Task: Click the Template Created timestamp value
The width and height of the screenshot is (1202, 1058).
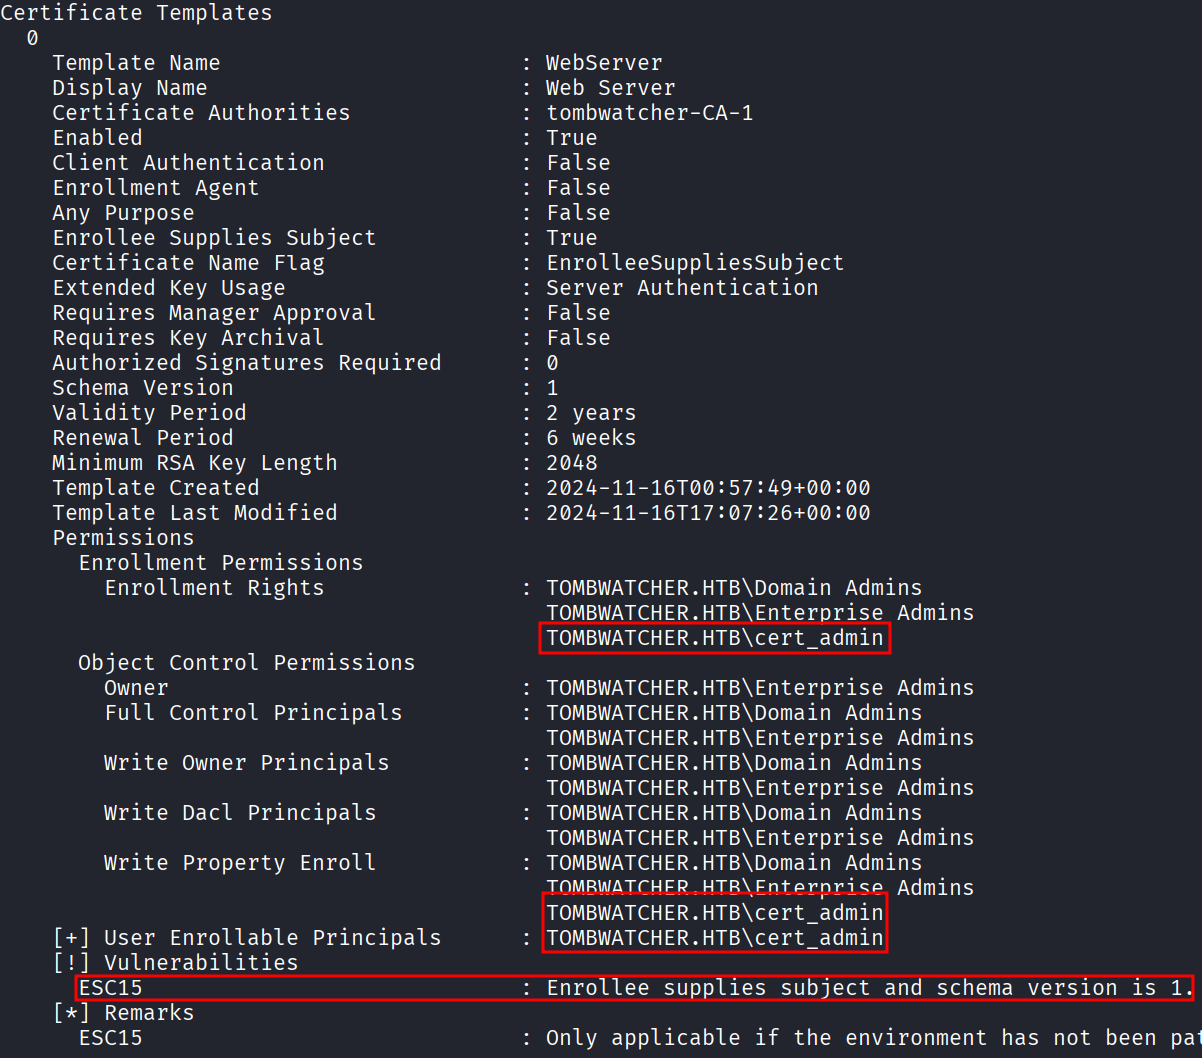Action: (708, 488)
